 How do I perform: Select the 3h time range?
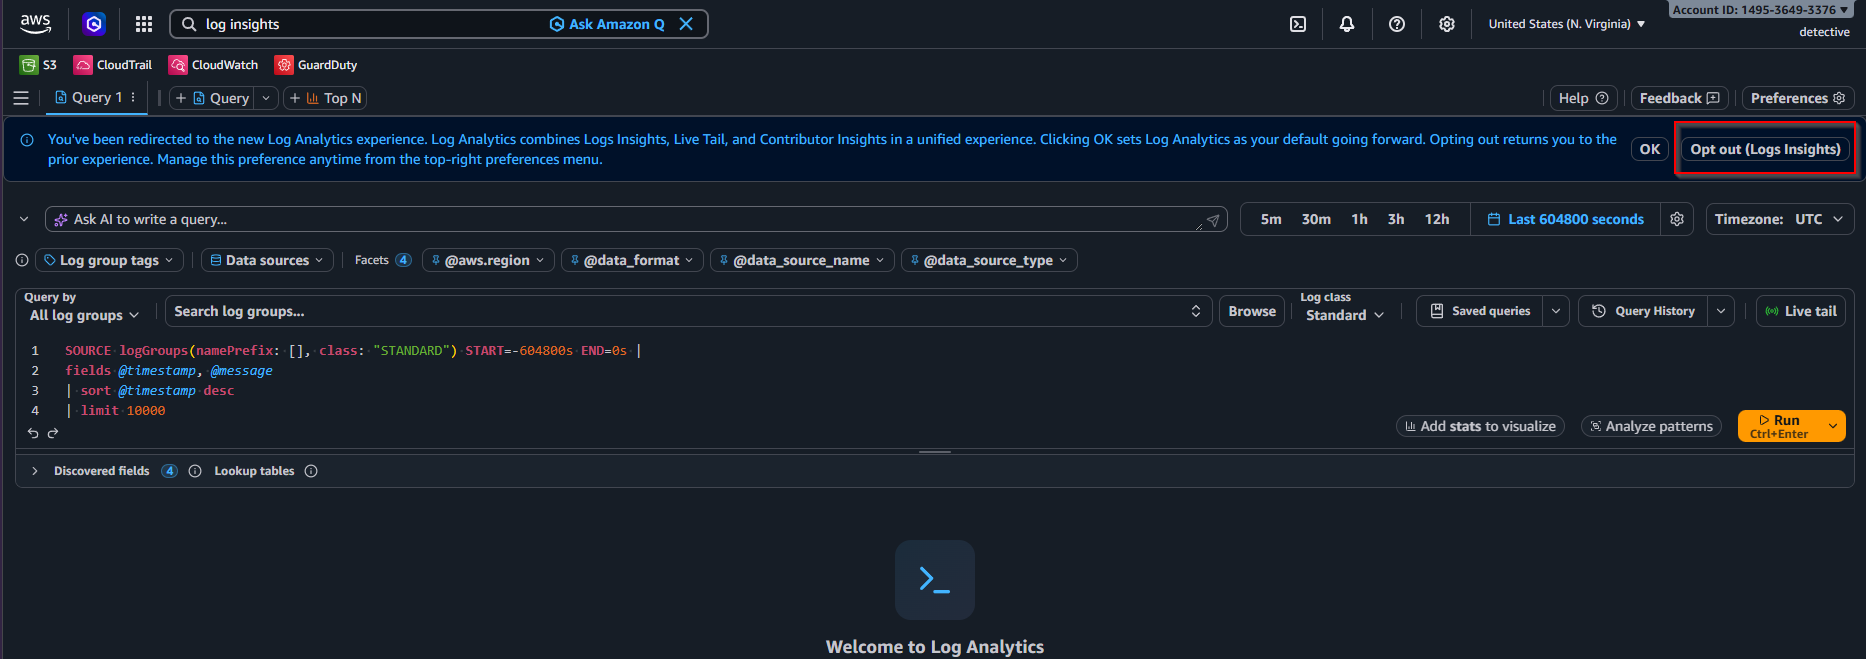(x=1396, y=219)
